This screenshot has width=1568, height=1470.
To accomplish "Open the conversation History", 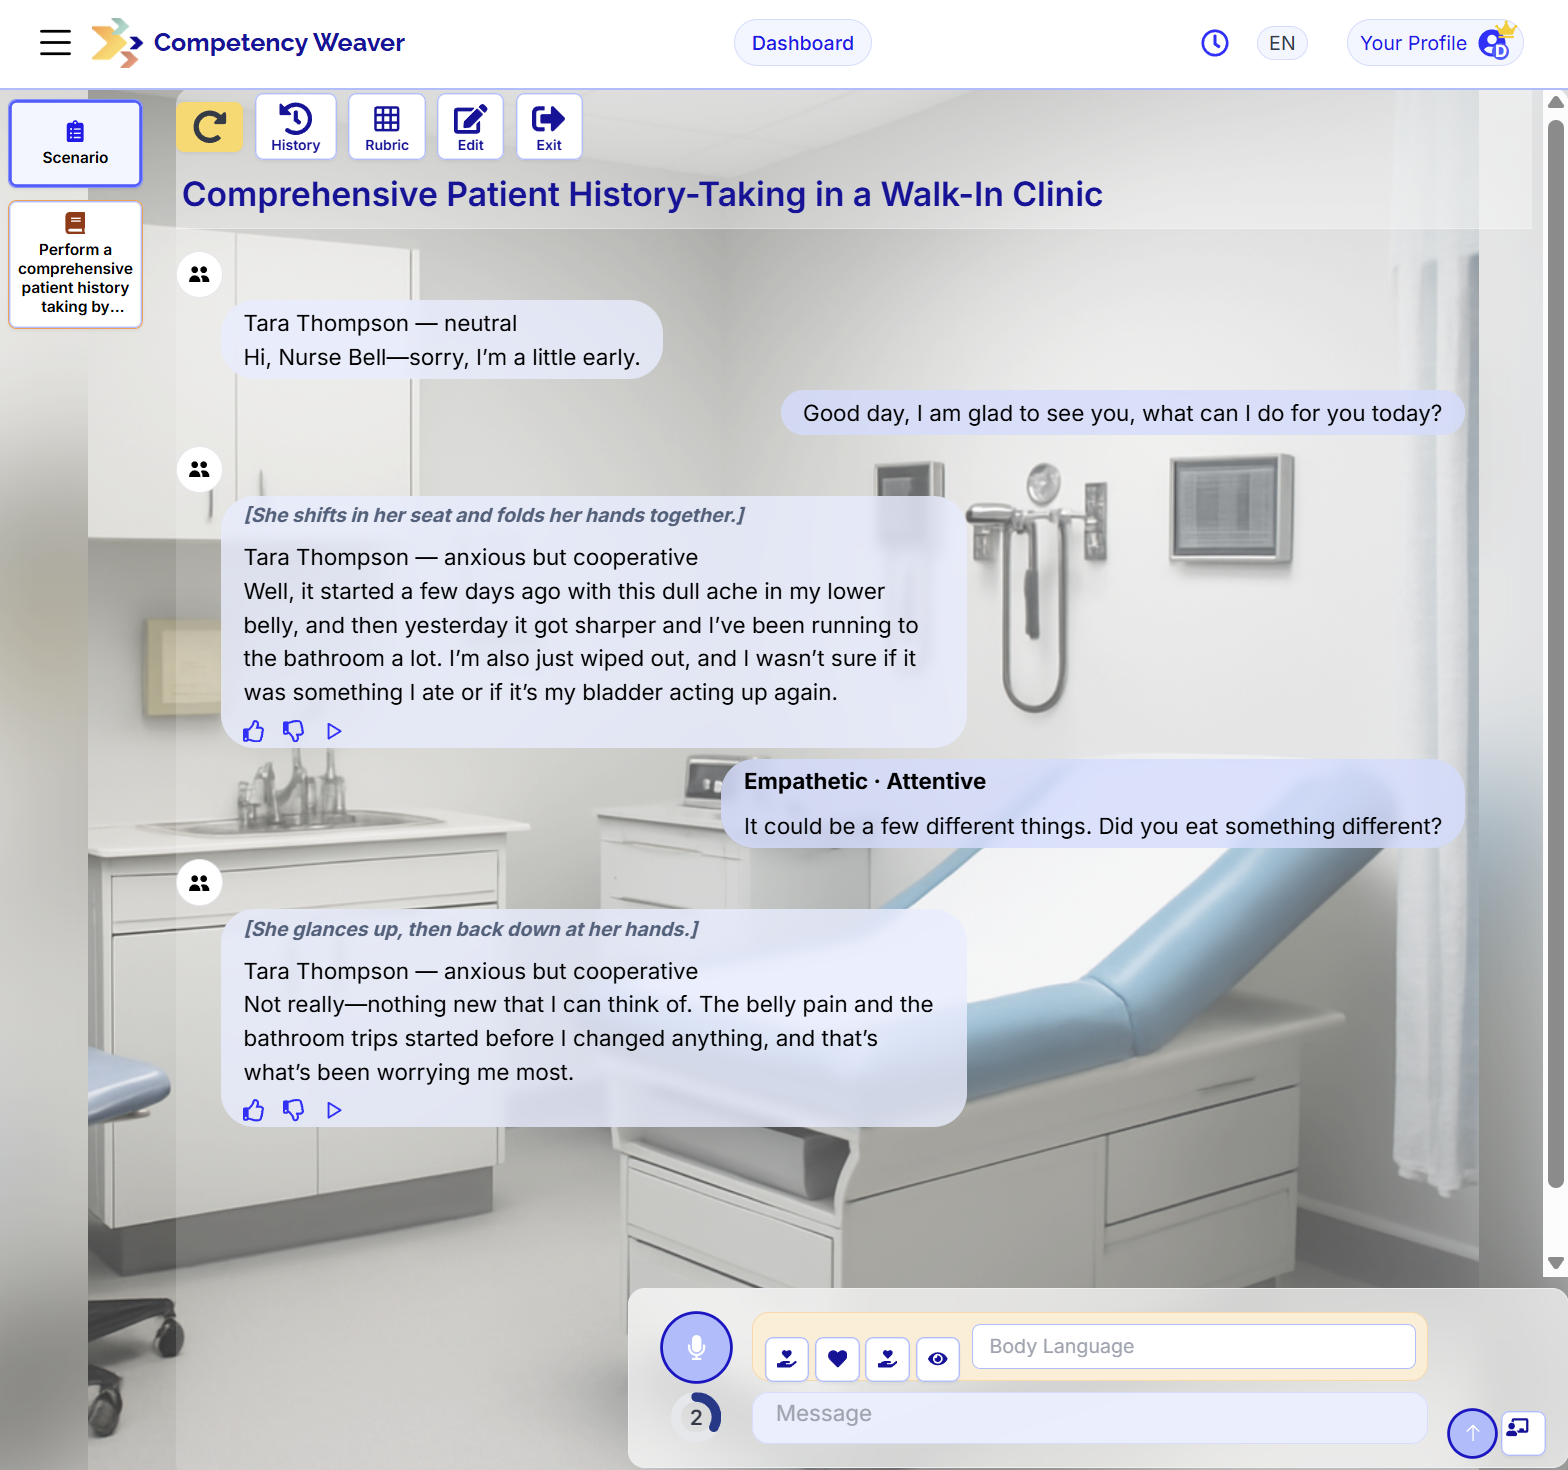I will 296,127.
